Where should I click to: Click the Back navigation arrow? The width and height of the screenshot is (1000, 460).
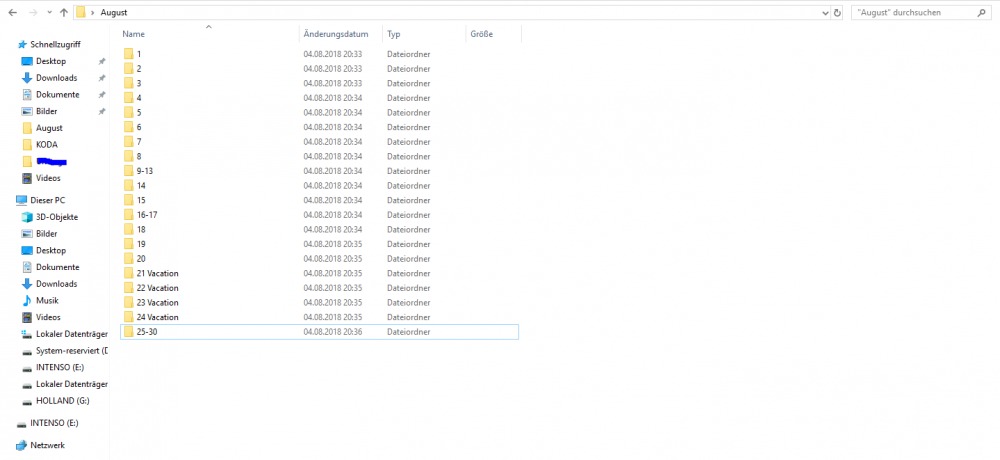tap(11, 12)
